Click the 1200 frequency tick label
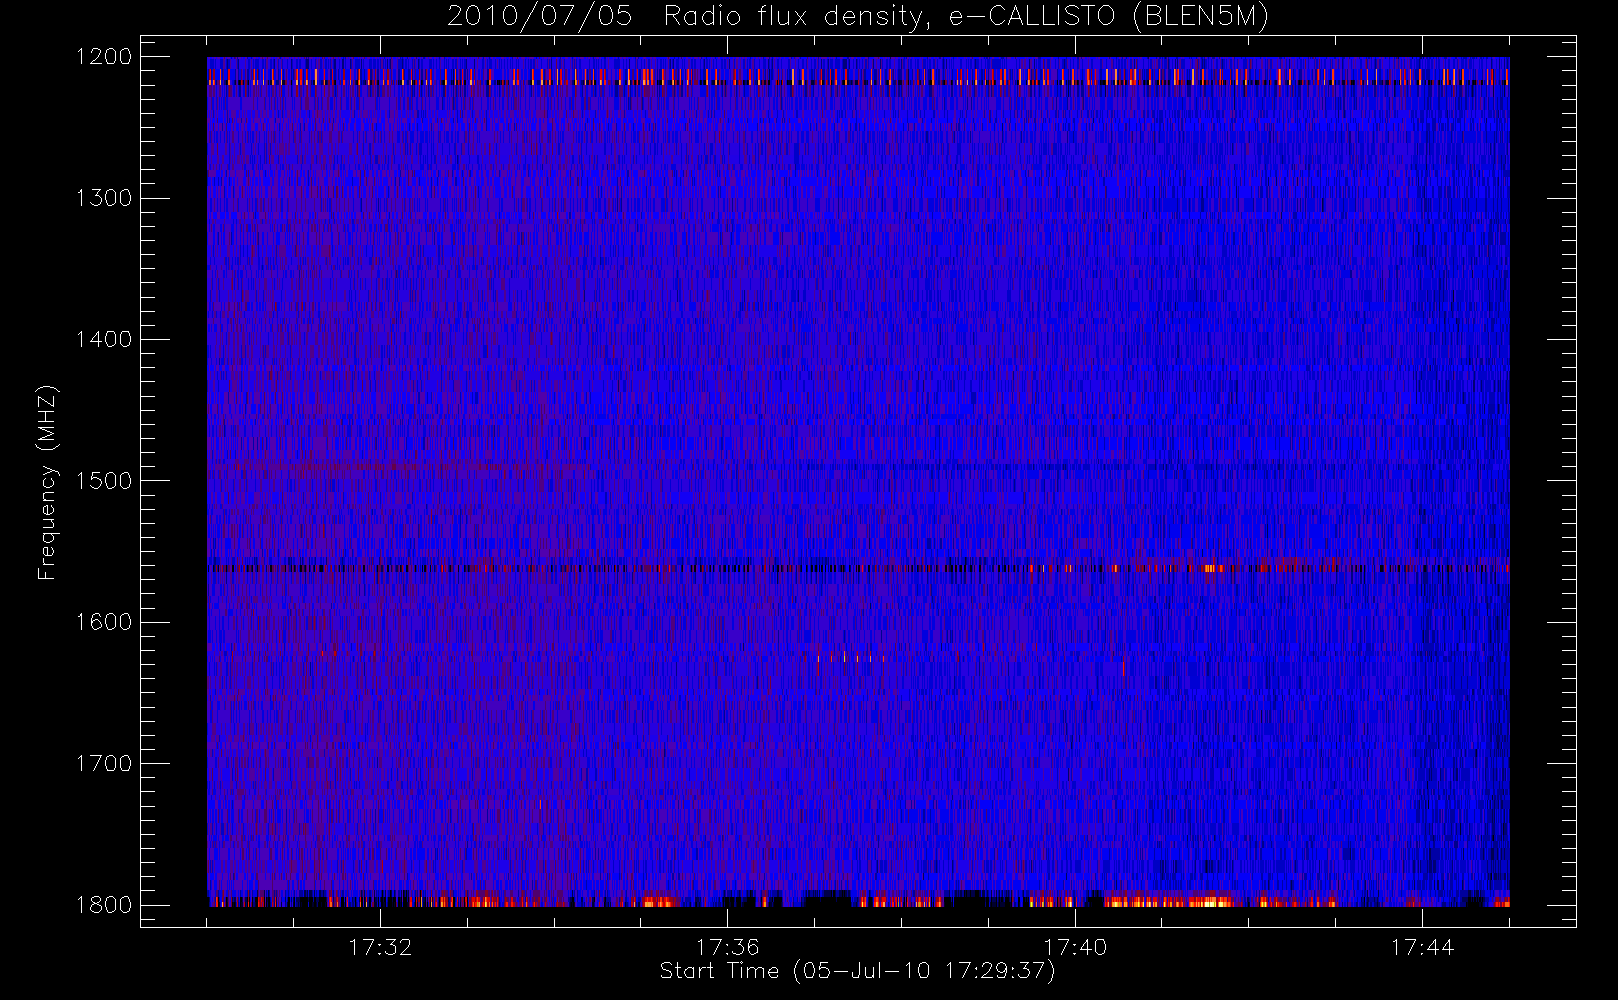Screen dimensions: 1618x1000 [x=104, y=57]
